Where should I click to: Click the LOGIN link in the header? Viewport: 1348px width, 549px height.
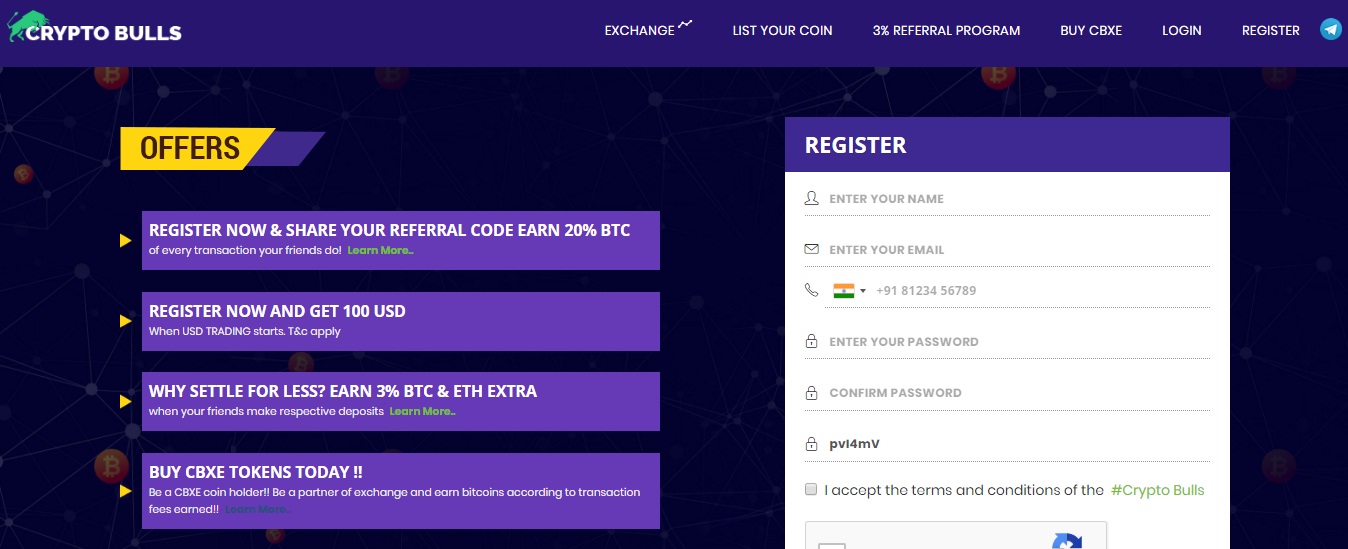pyautogui.click(x=1181, y=31)
